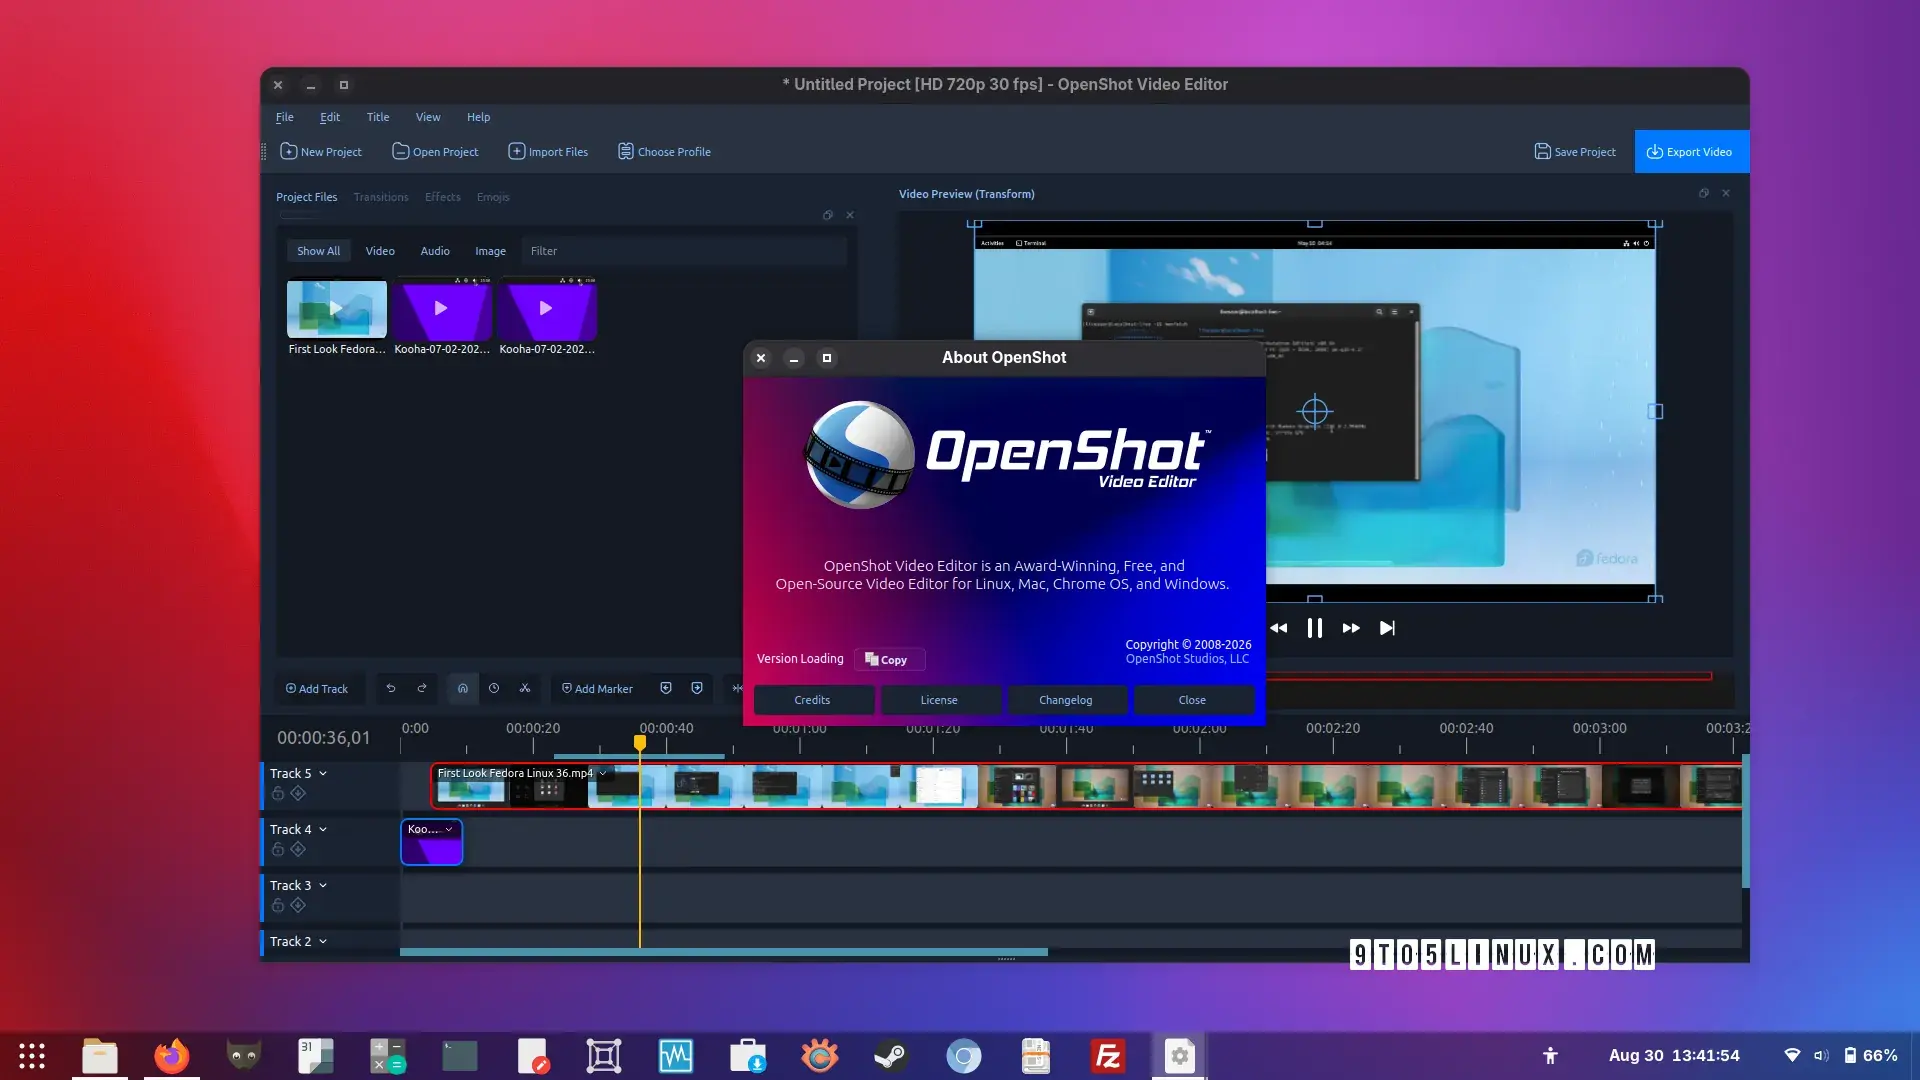Rewind the video preview

(x=1279, y=628)
